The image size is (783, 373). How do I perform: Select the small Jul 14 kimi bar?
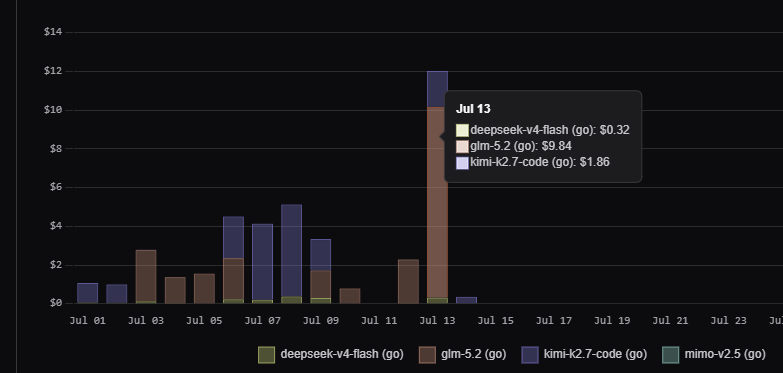(466, 300)
